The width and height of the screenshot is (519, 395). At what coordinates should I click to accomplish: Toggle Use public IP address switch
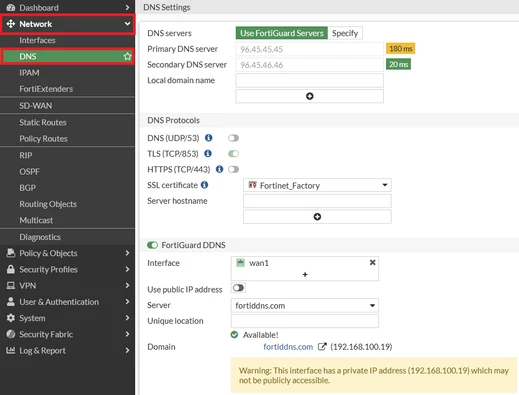pos(238,288)
